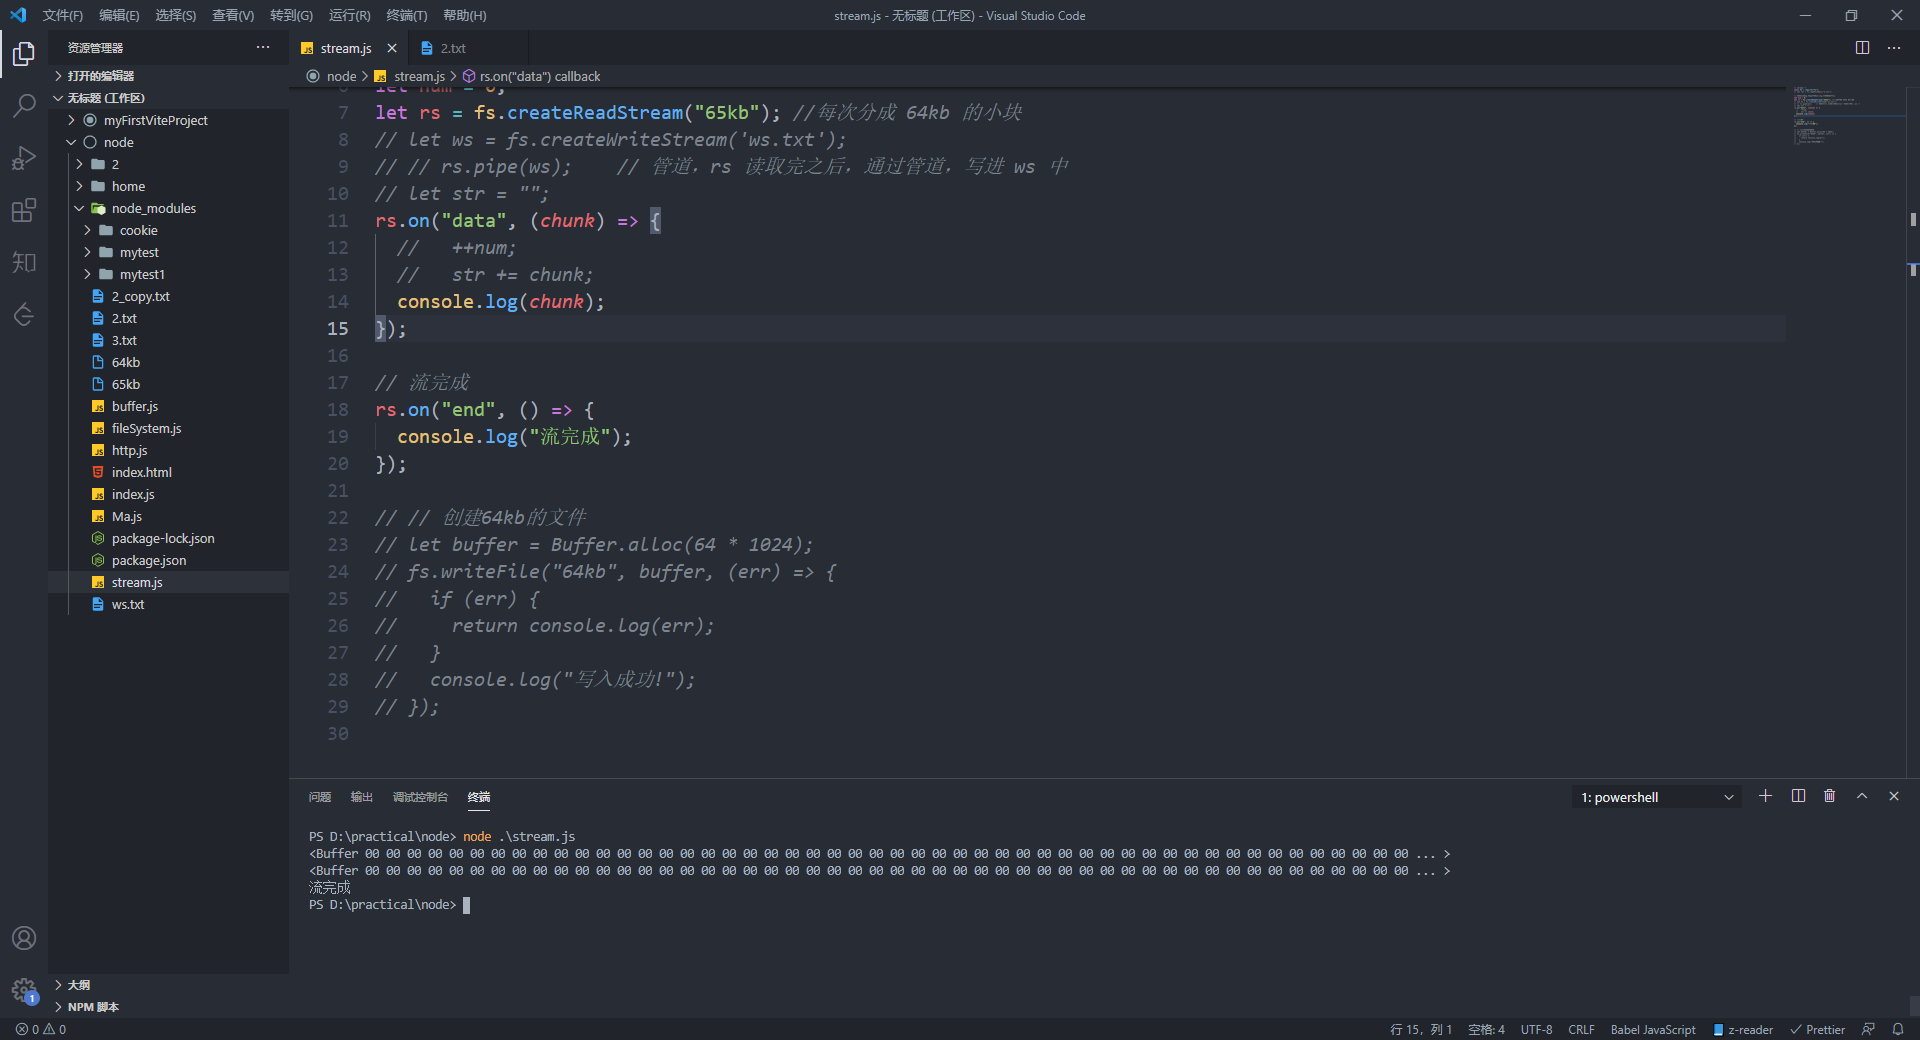Screen dimensions: 1920x1040
Task: Create a new terminal with plus icon
Action: tap(1766, 796)
